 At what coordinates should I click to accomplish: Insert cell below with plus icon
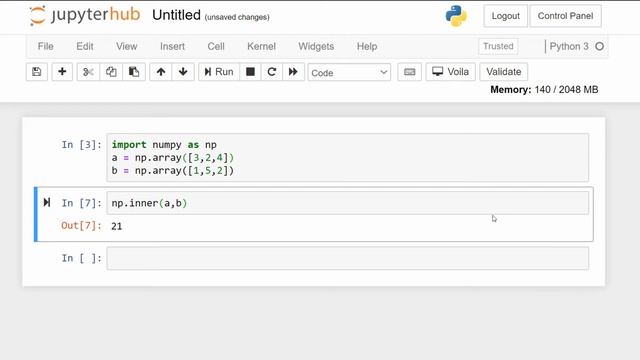[x=62, y=72]
